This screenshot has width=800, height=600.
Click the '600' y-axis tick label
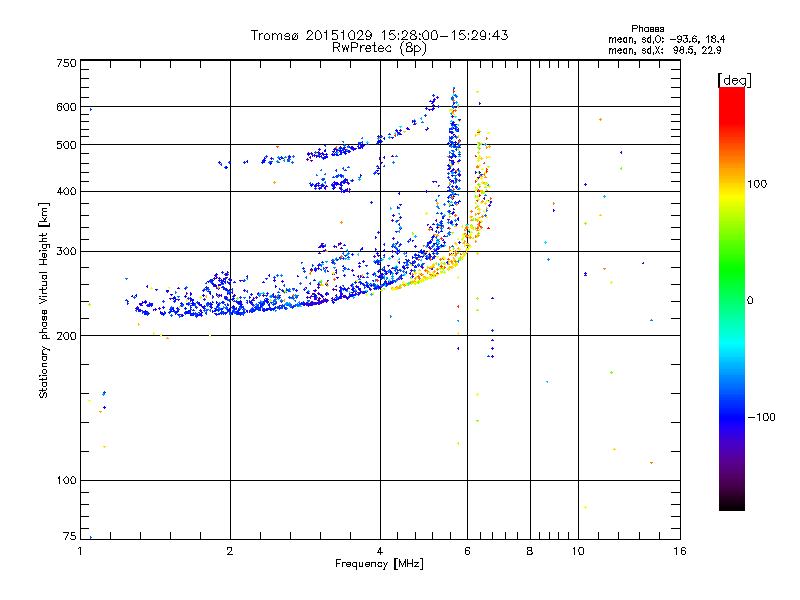pos(66,107)
